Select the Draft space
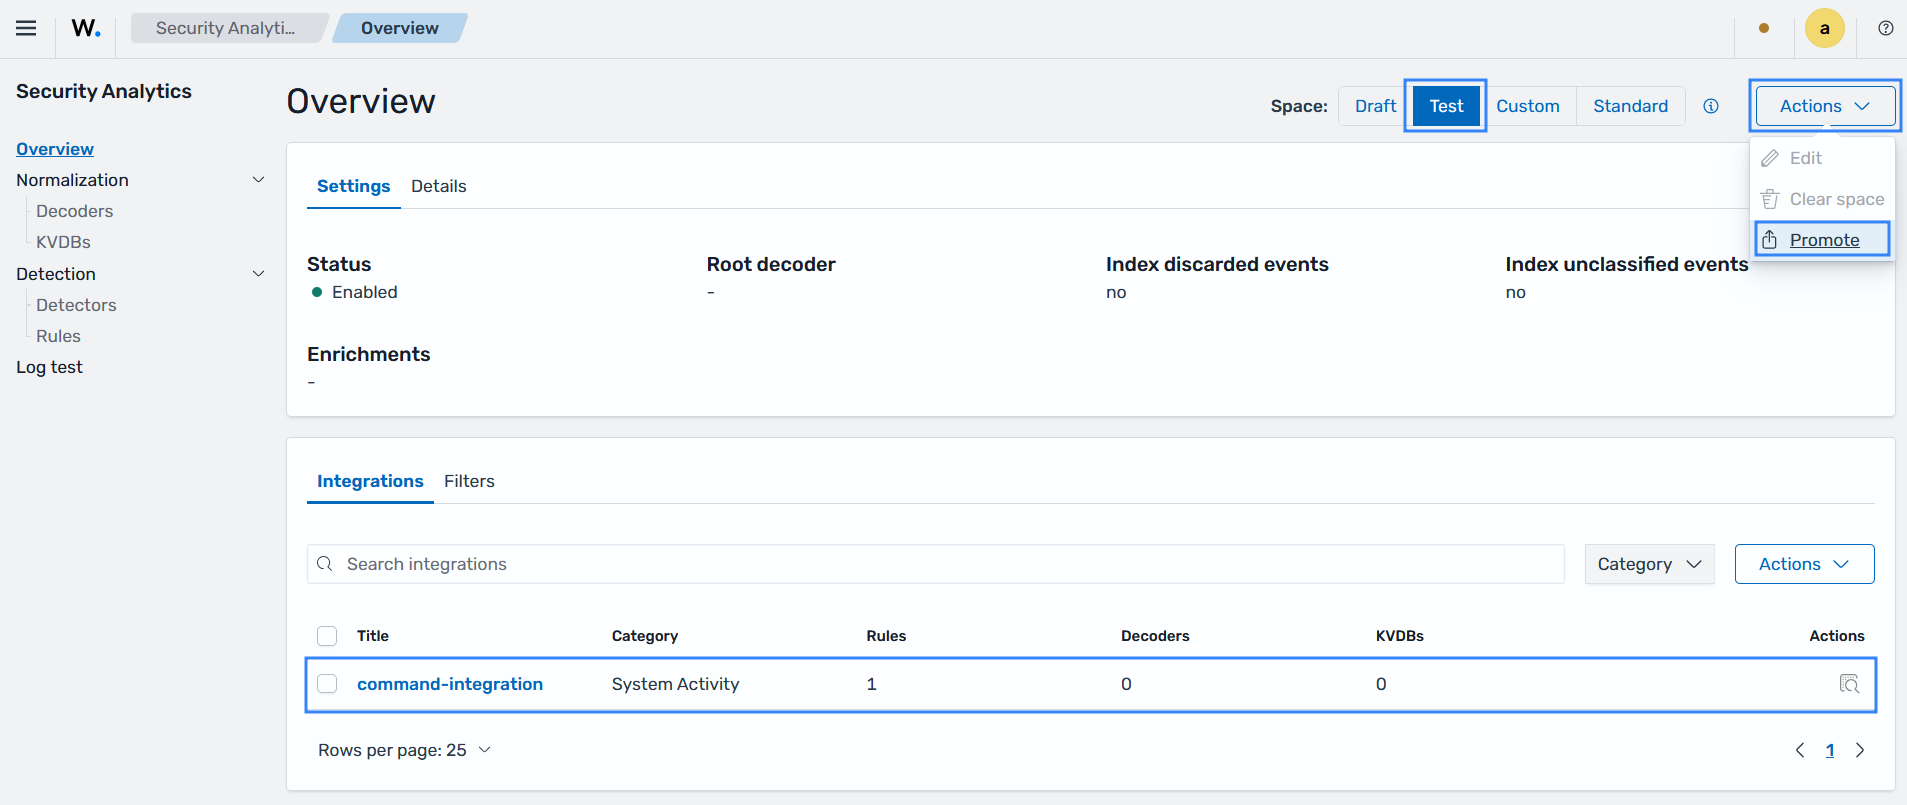 1375,106
